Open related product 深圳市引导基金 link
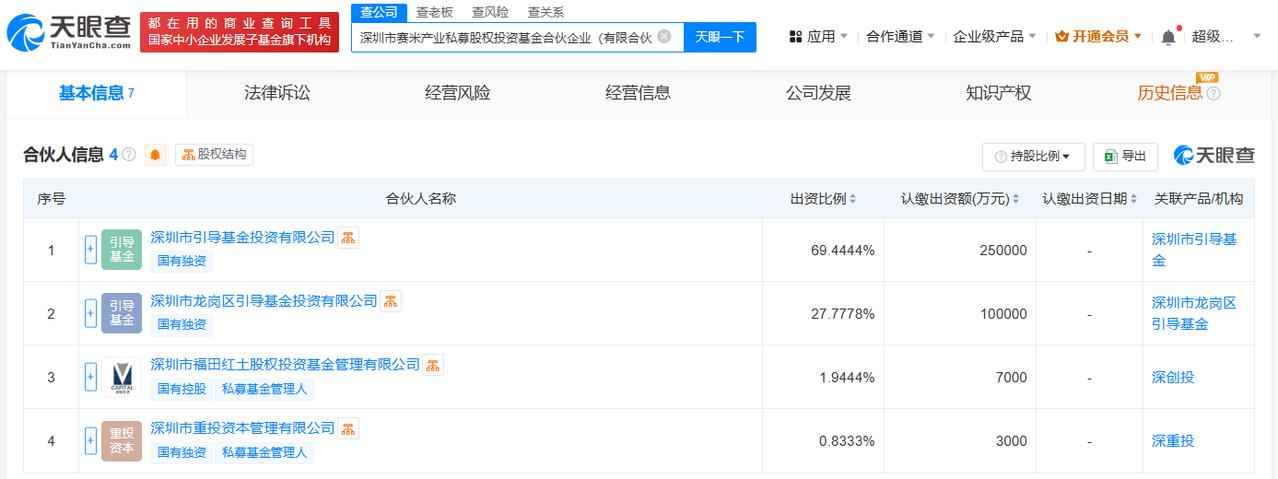Image resolution: width=1278 pixels, height=479 pixels. click(x=1194, y=250)
